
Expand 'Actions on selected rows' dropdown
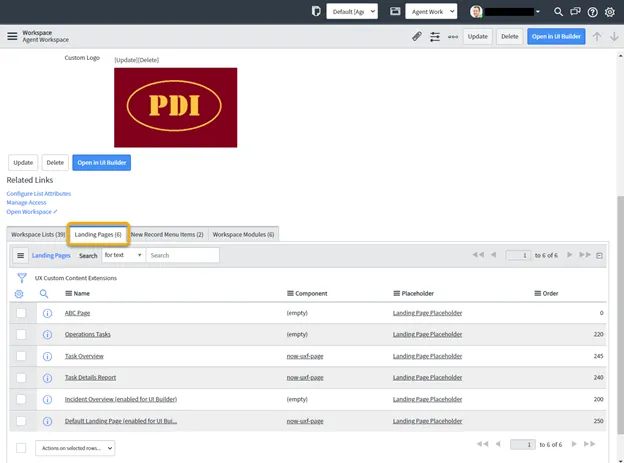[x=75, y=448]
